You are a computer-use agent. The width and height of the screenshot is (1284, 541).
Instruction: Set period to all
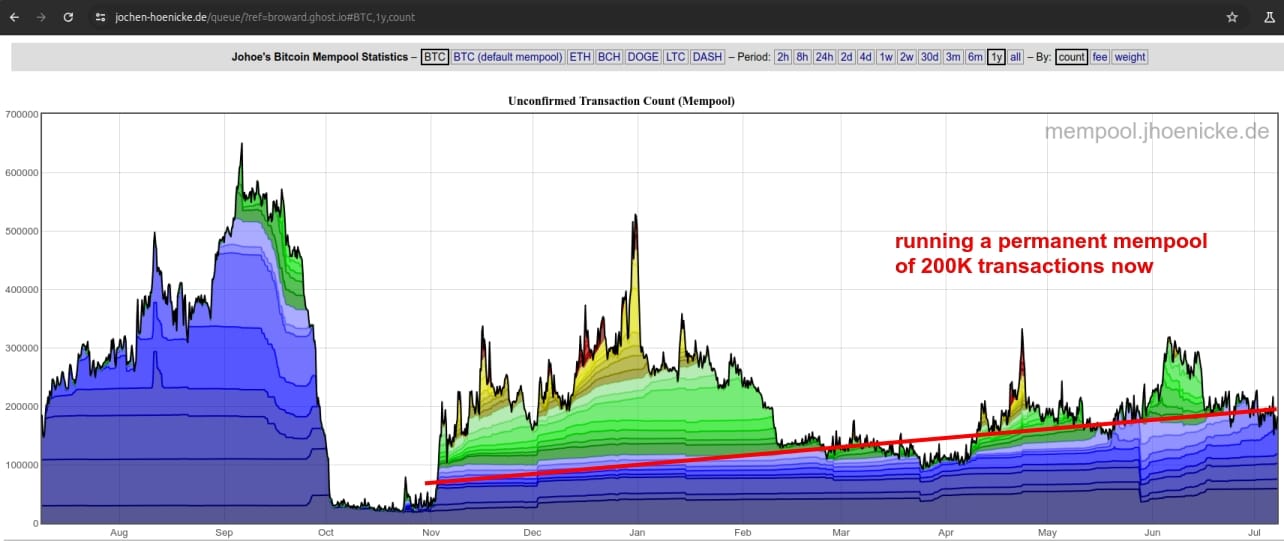pos(1016,57)
